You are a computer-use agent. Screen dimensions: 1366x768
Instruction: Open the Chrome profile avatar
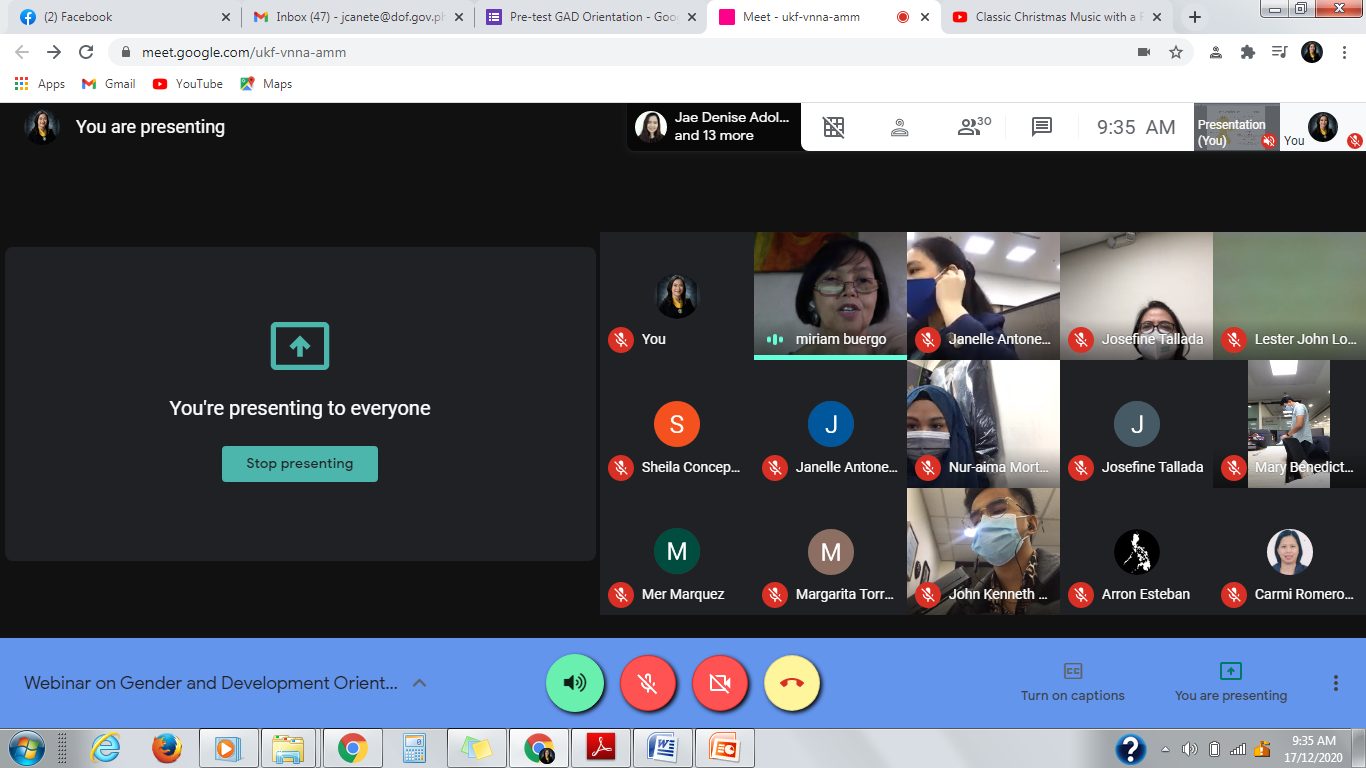click(1312, 52)
